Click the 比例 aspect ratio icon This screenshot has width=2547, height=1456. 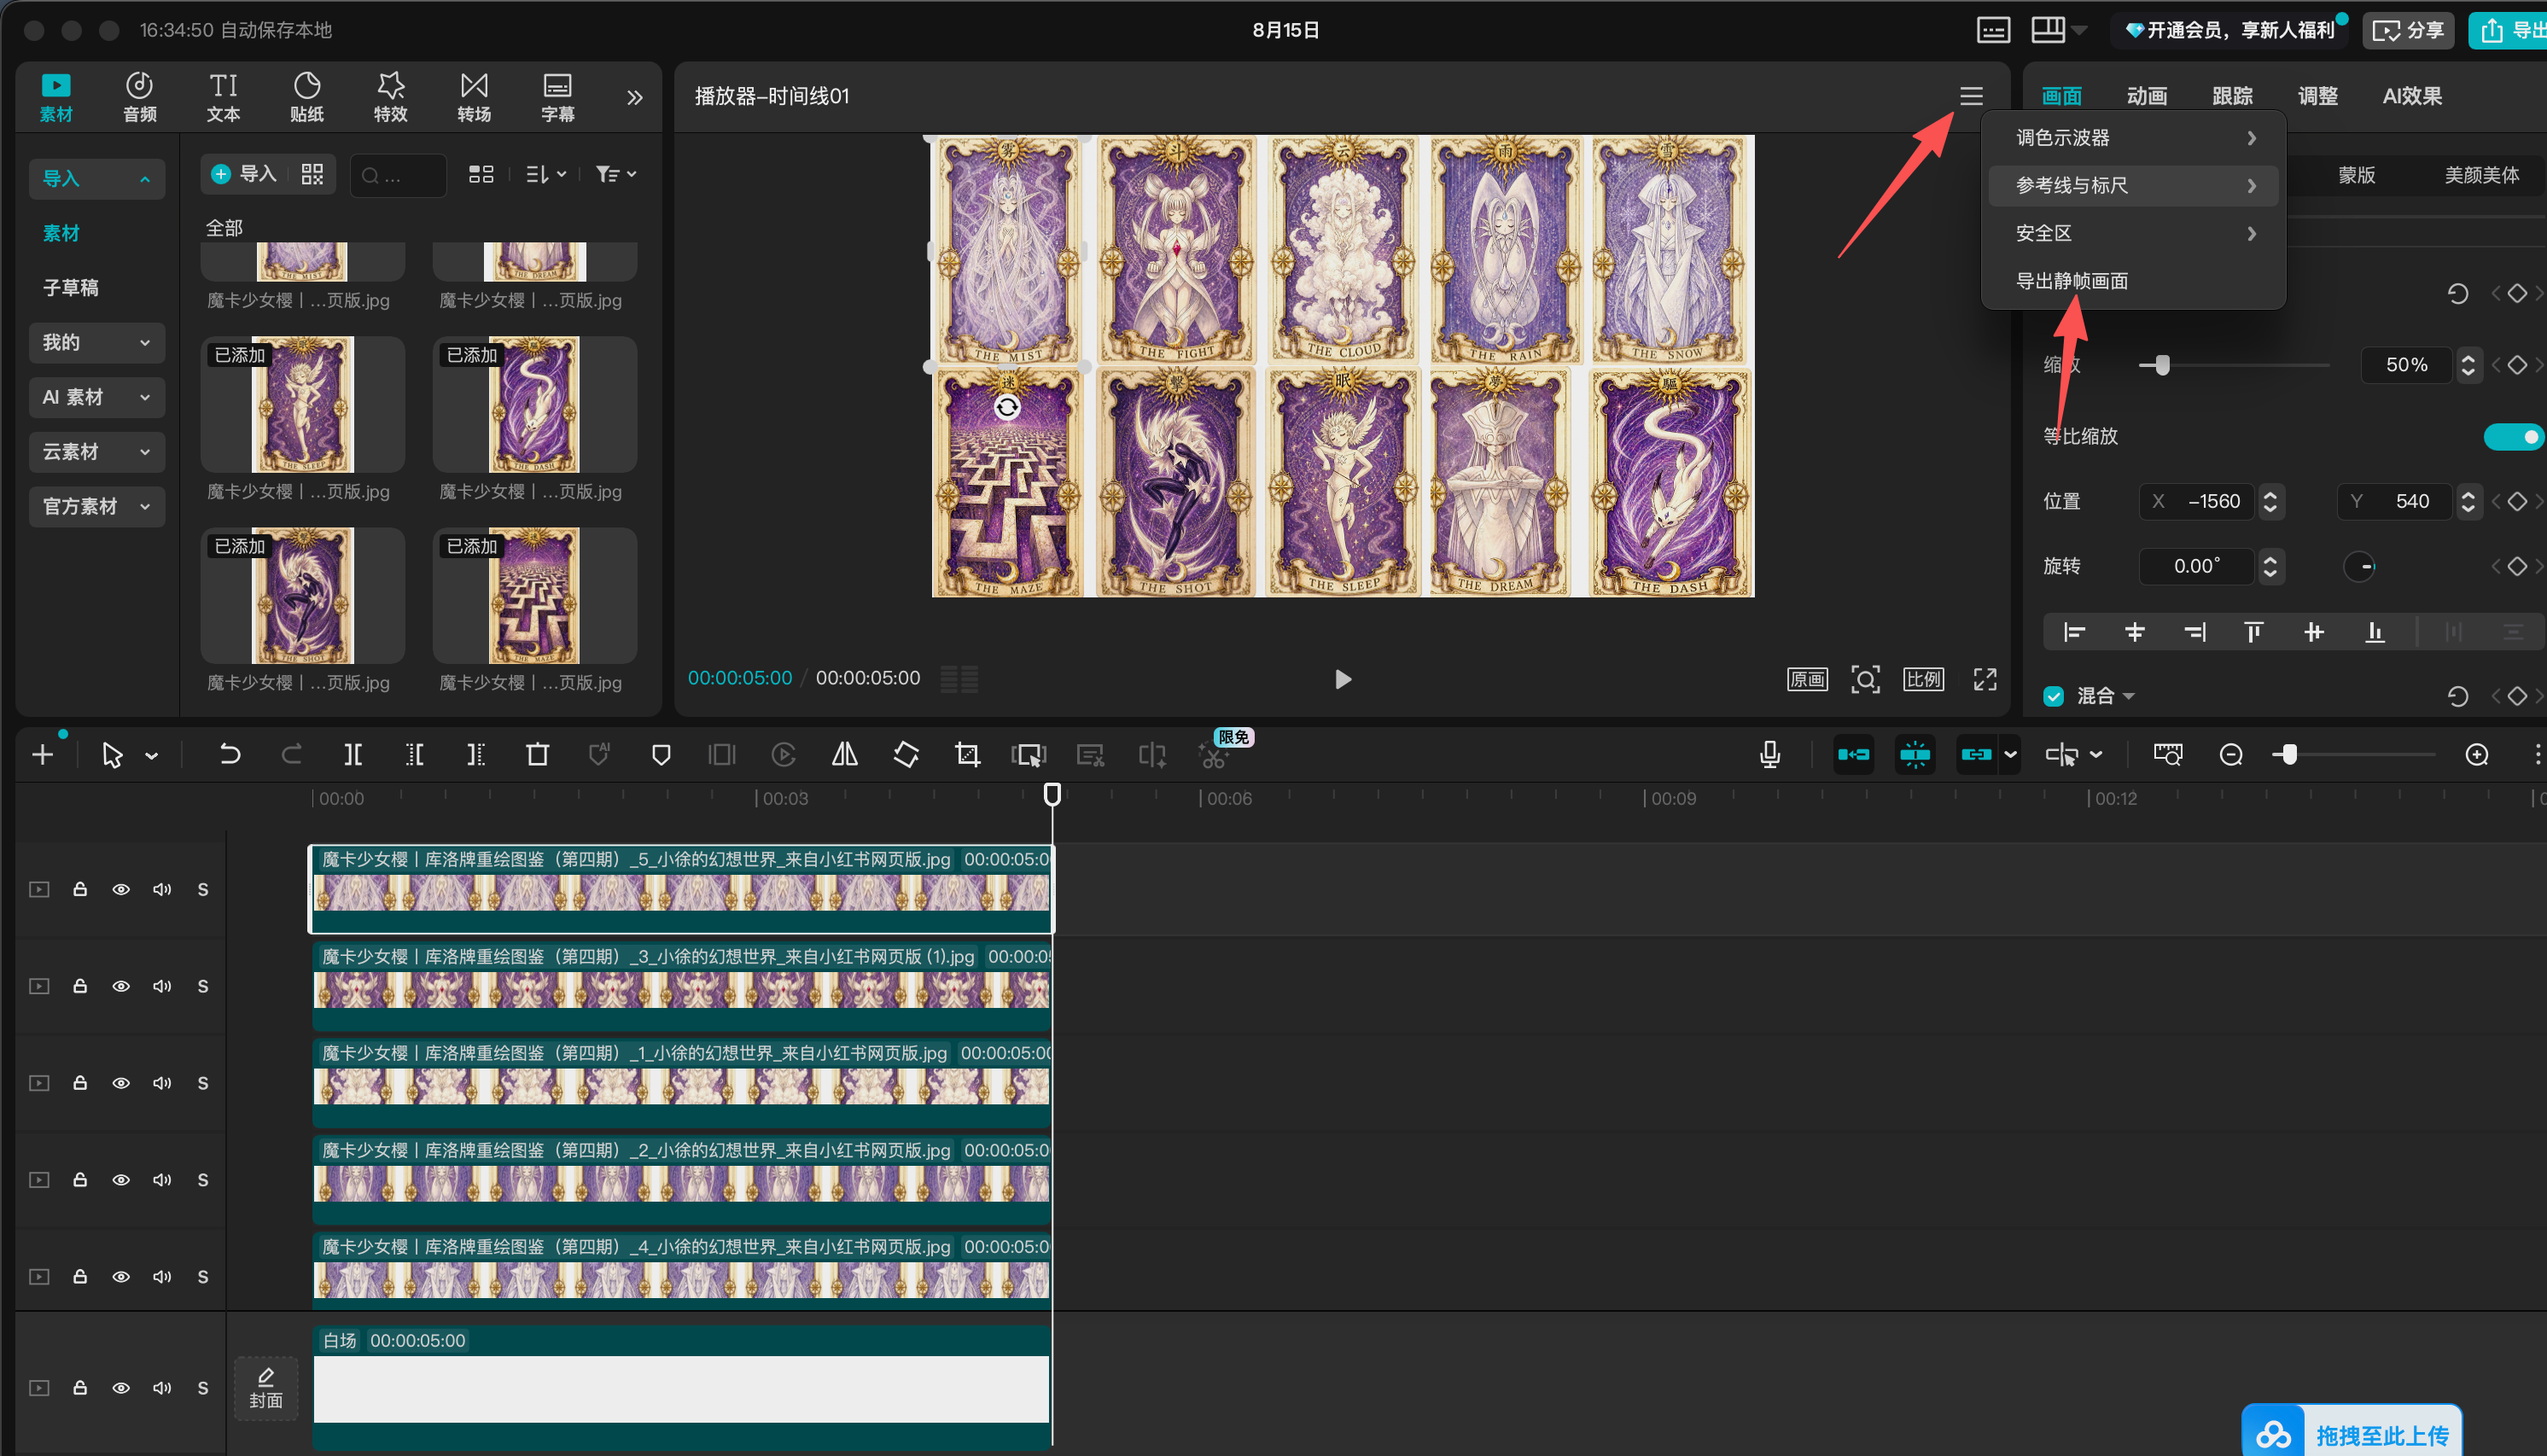1923,679
